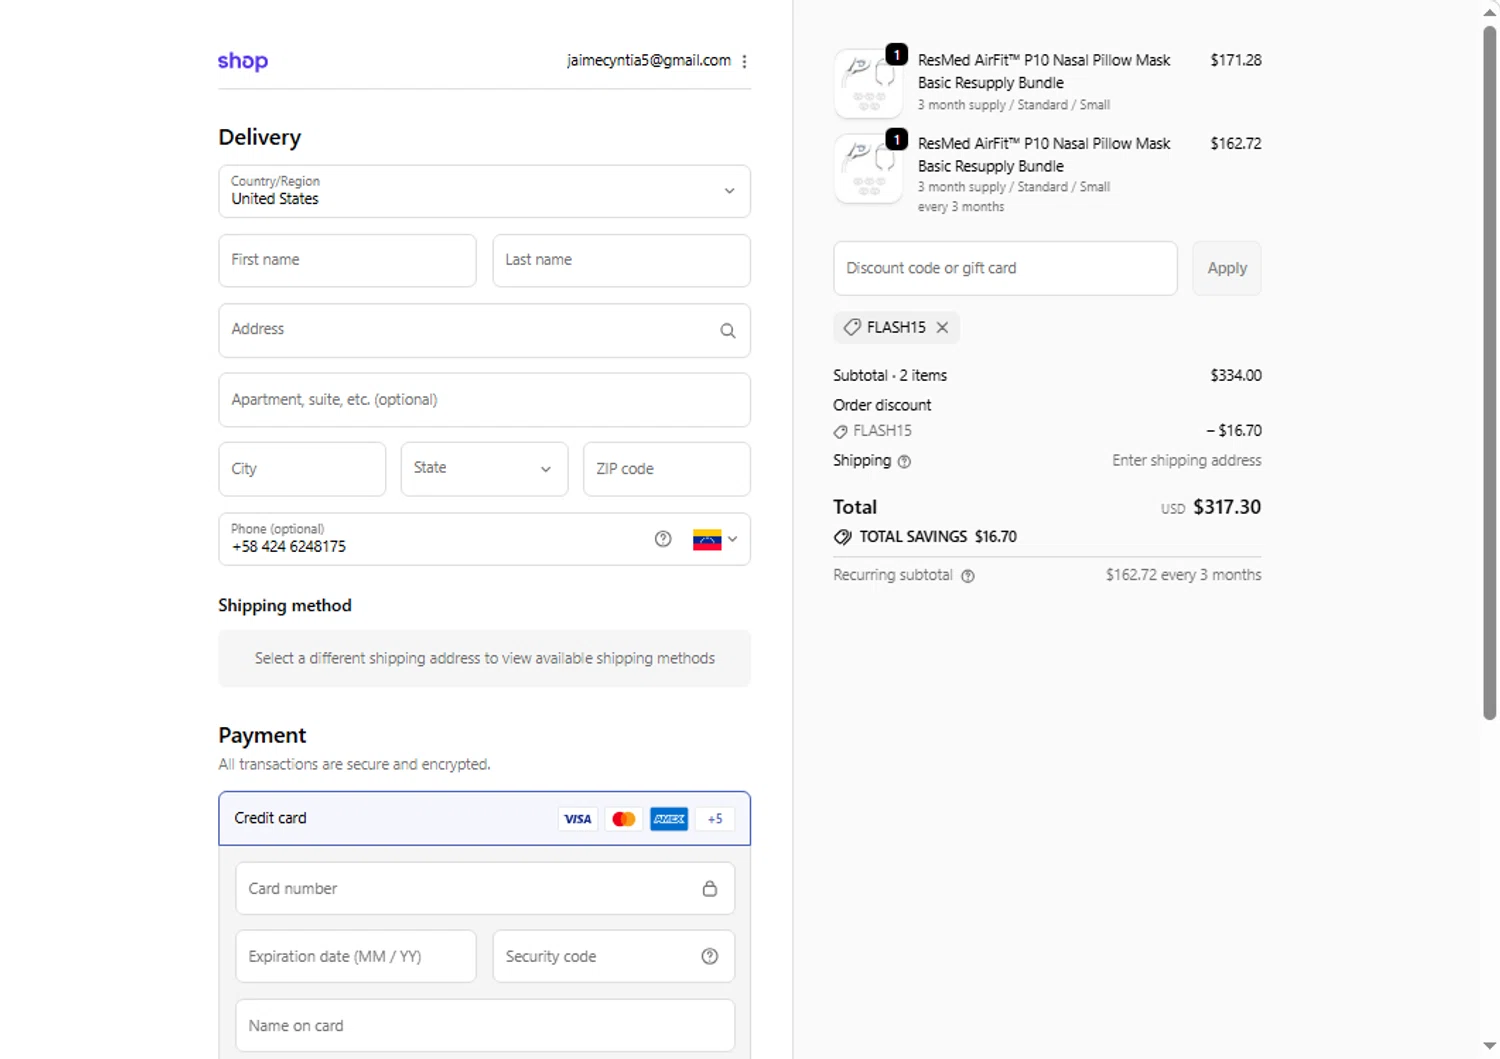Click the Total Savings tag icon

coord(843,537)
